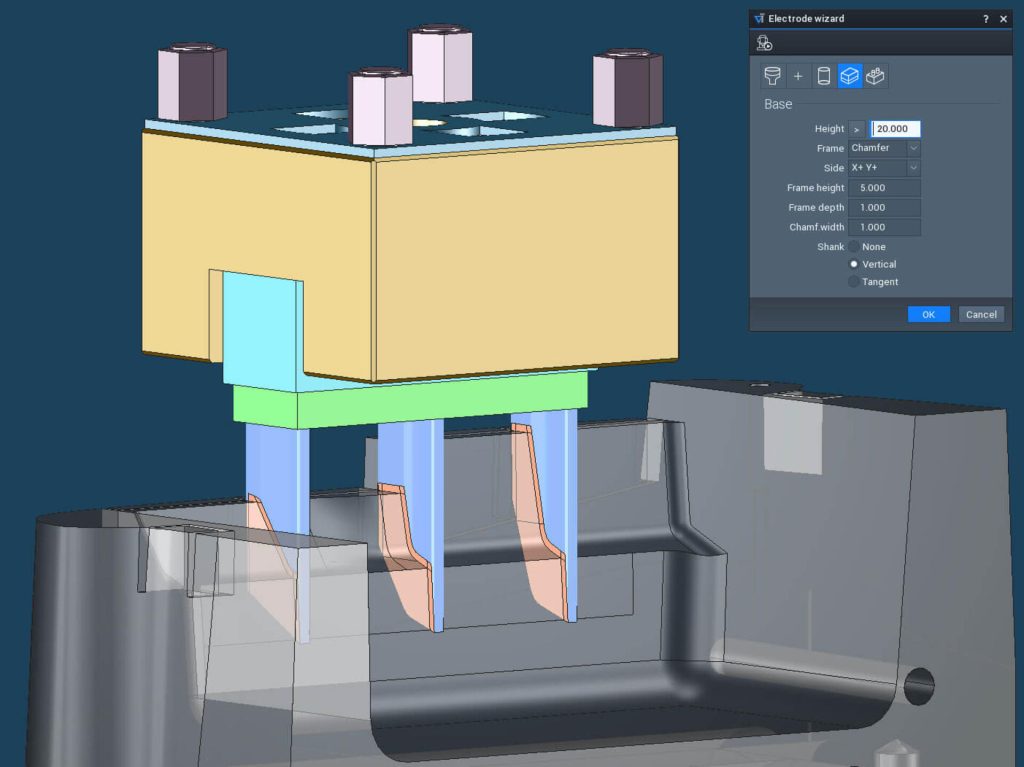Open the holder blocks step icon
Screen dimensions: 1024x767
click(876, 76)
